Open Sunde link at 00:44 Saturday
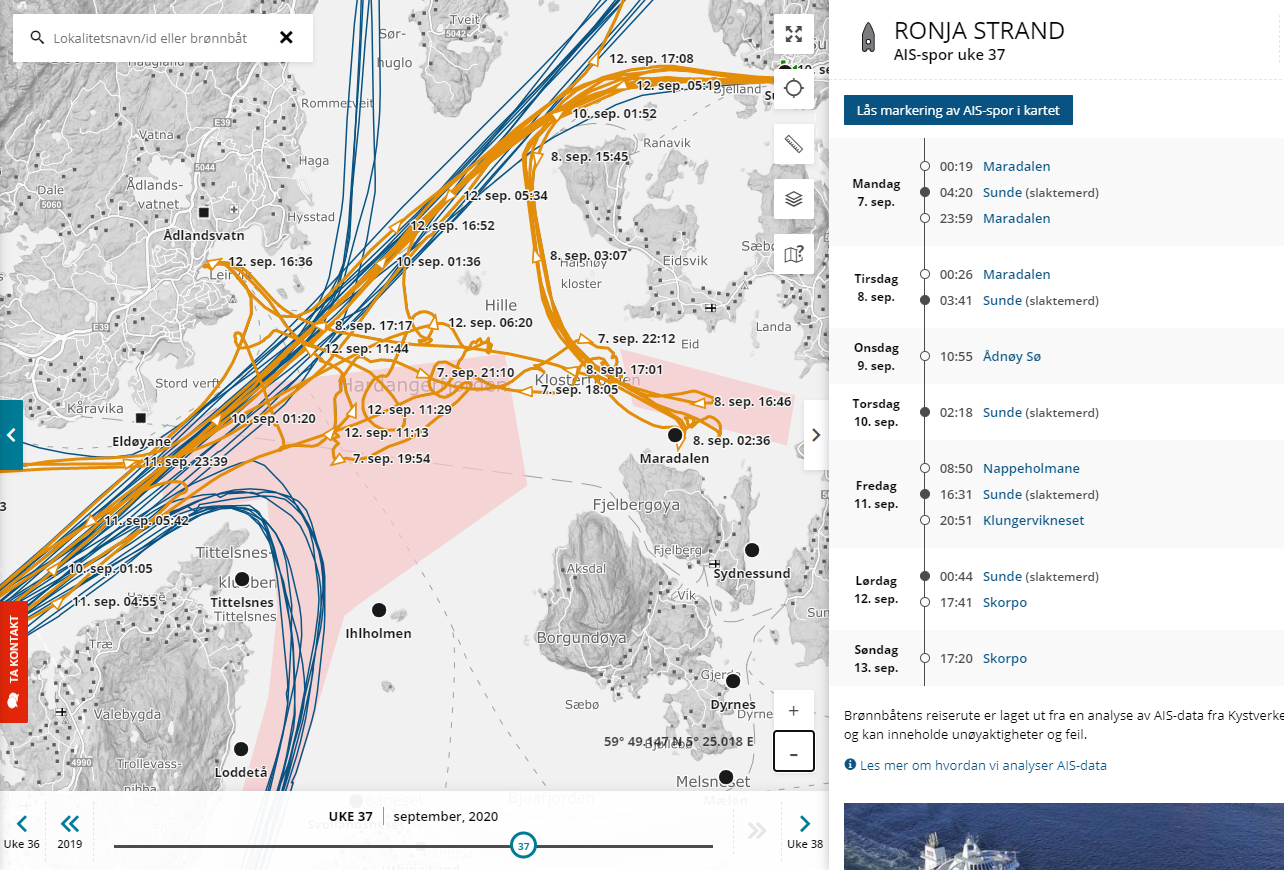 coord(1002,576)
